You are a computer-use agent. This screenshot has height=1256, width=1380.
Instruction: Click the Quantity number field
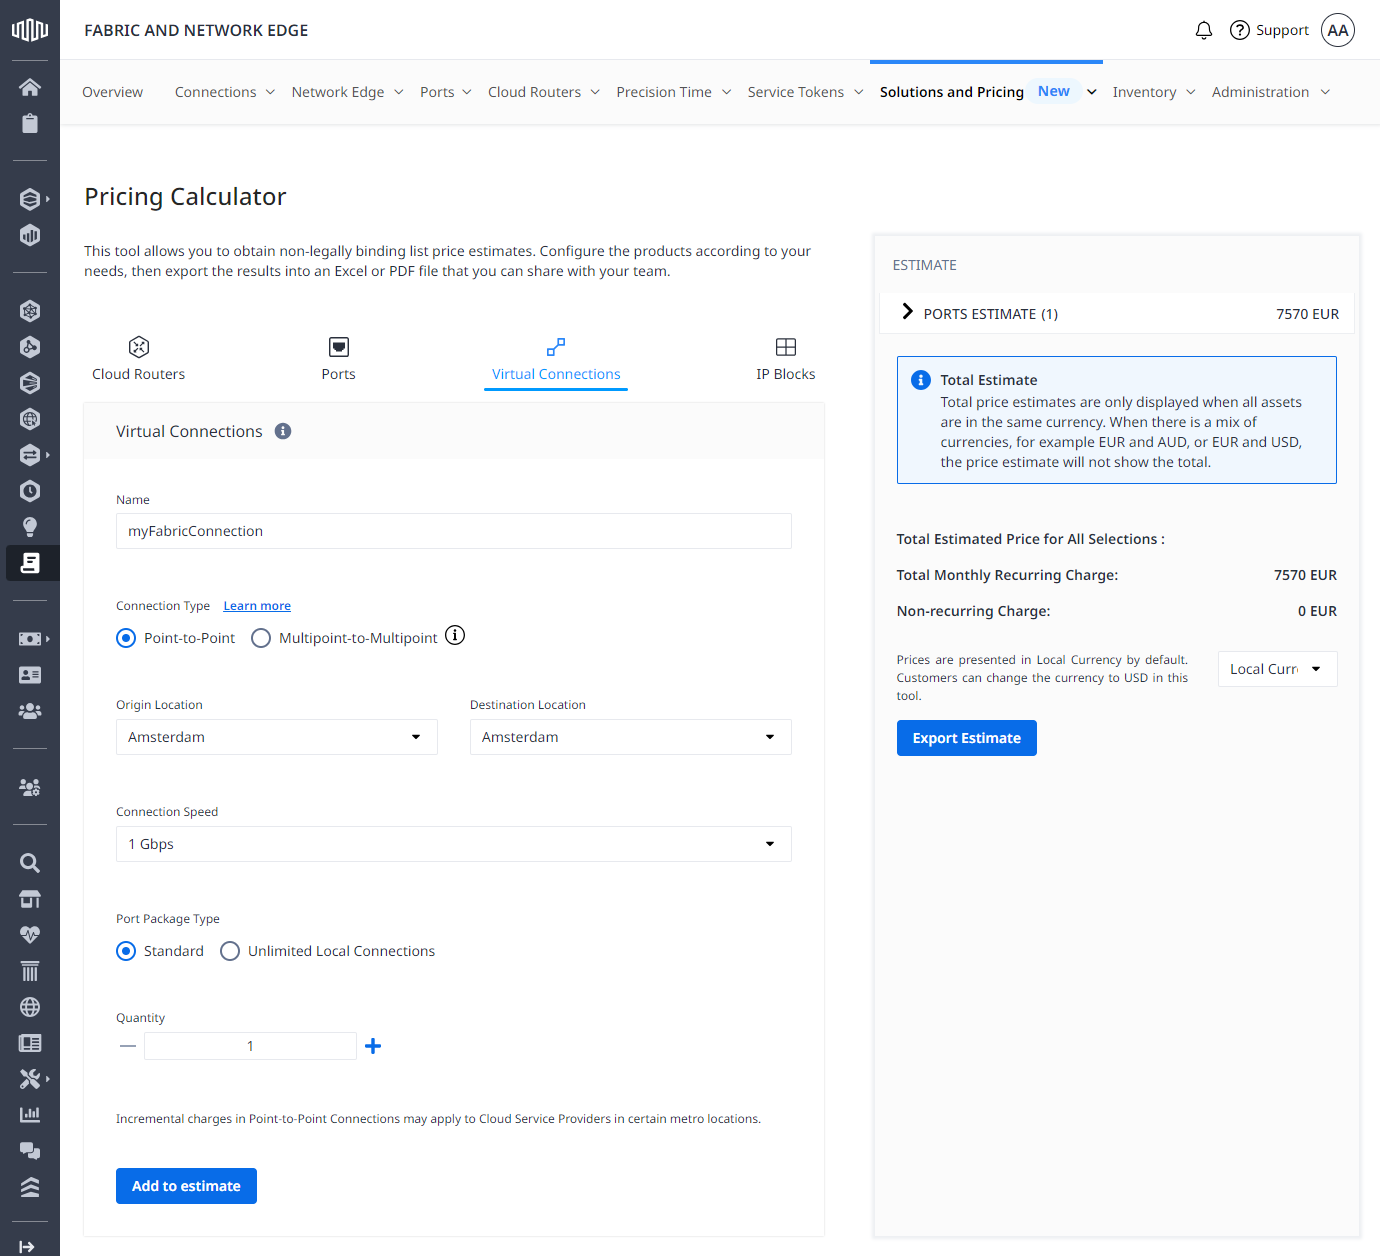click(x=250, y=1046)
